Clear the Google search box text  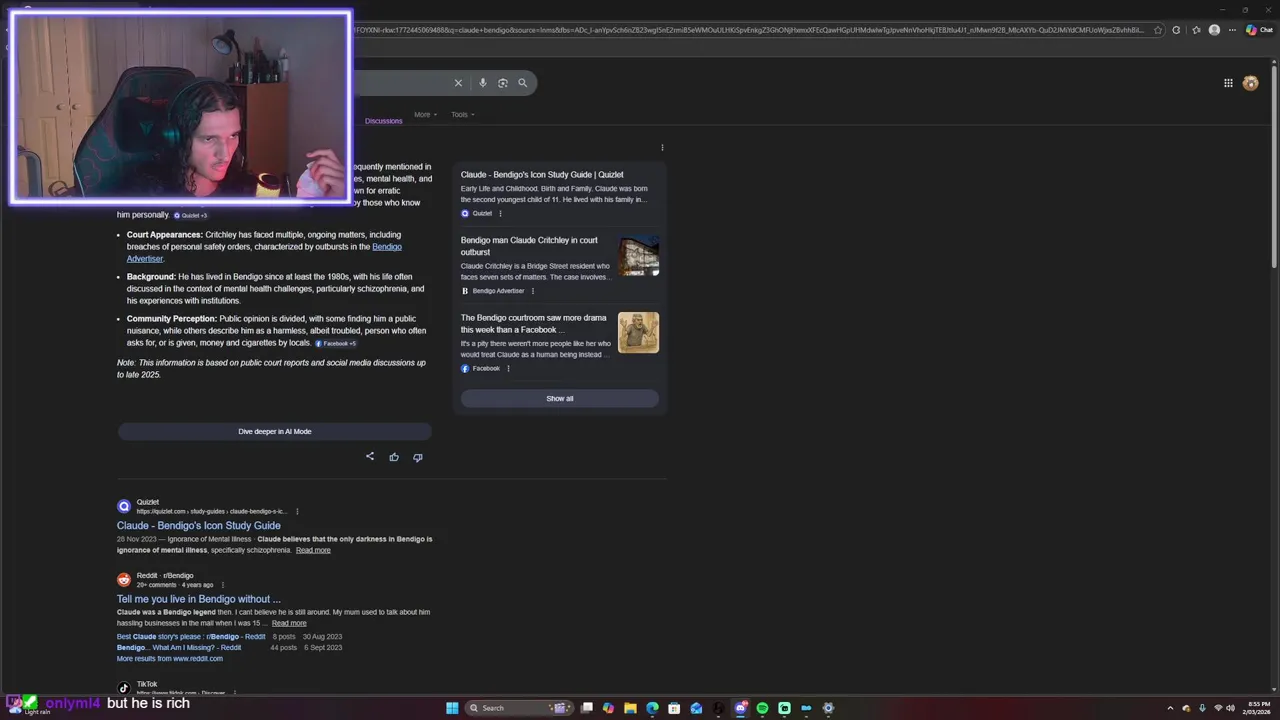tap(458, 83)
